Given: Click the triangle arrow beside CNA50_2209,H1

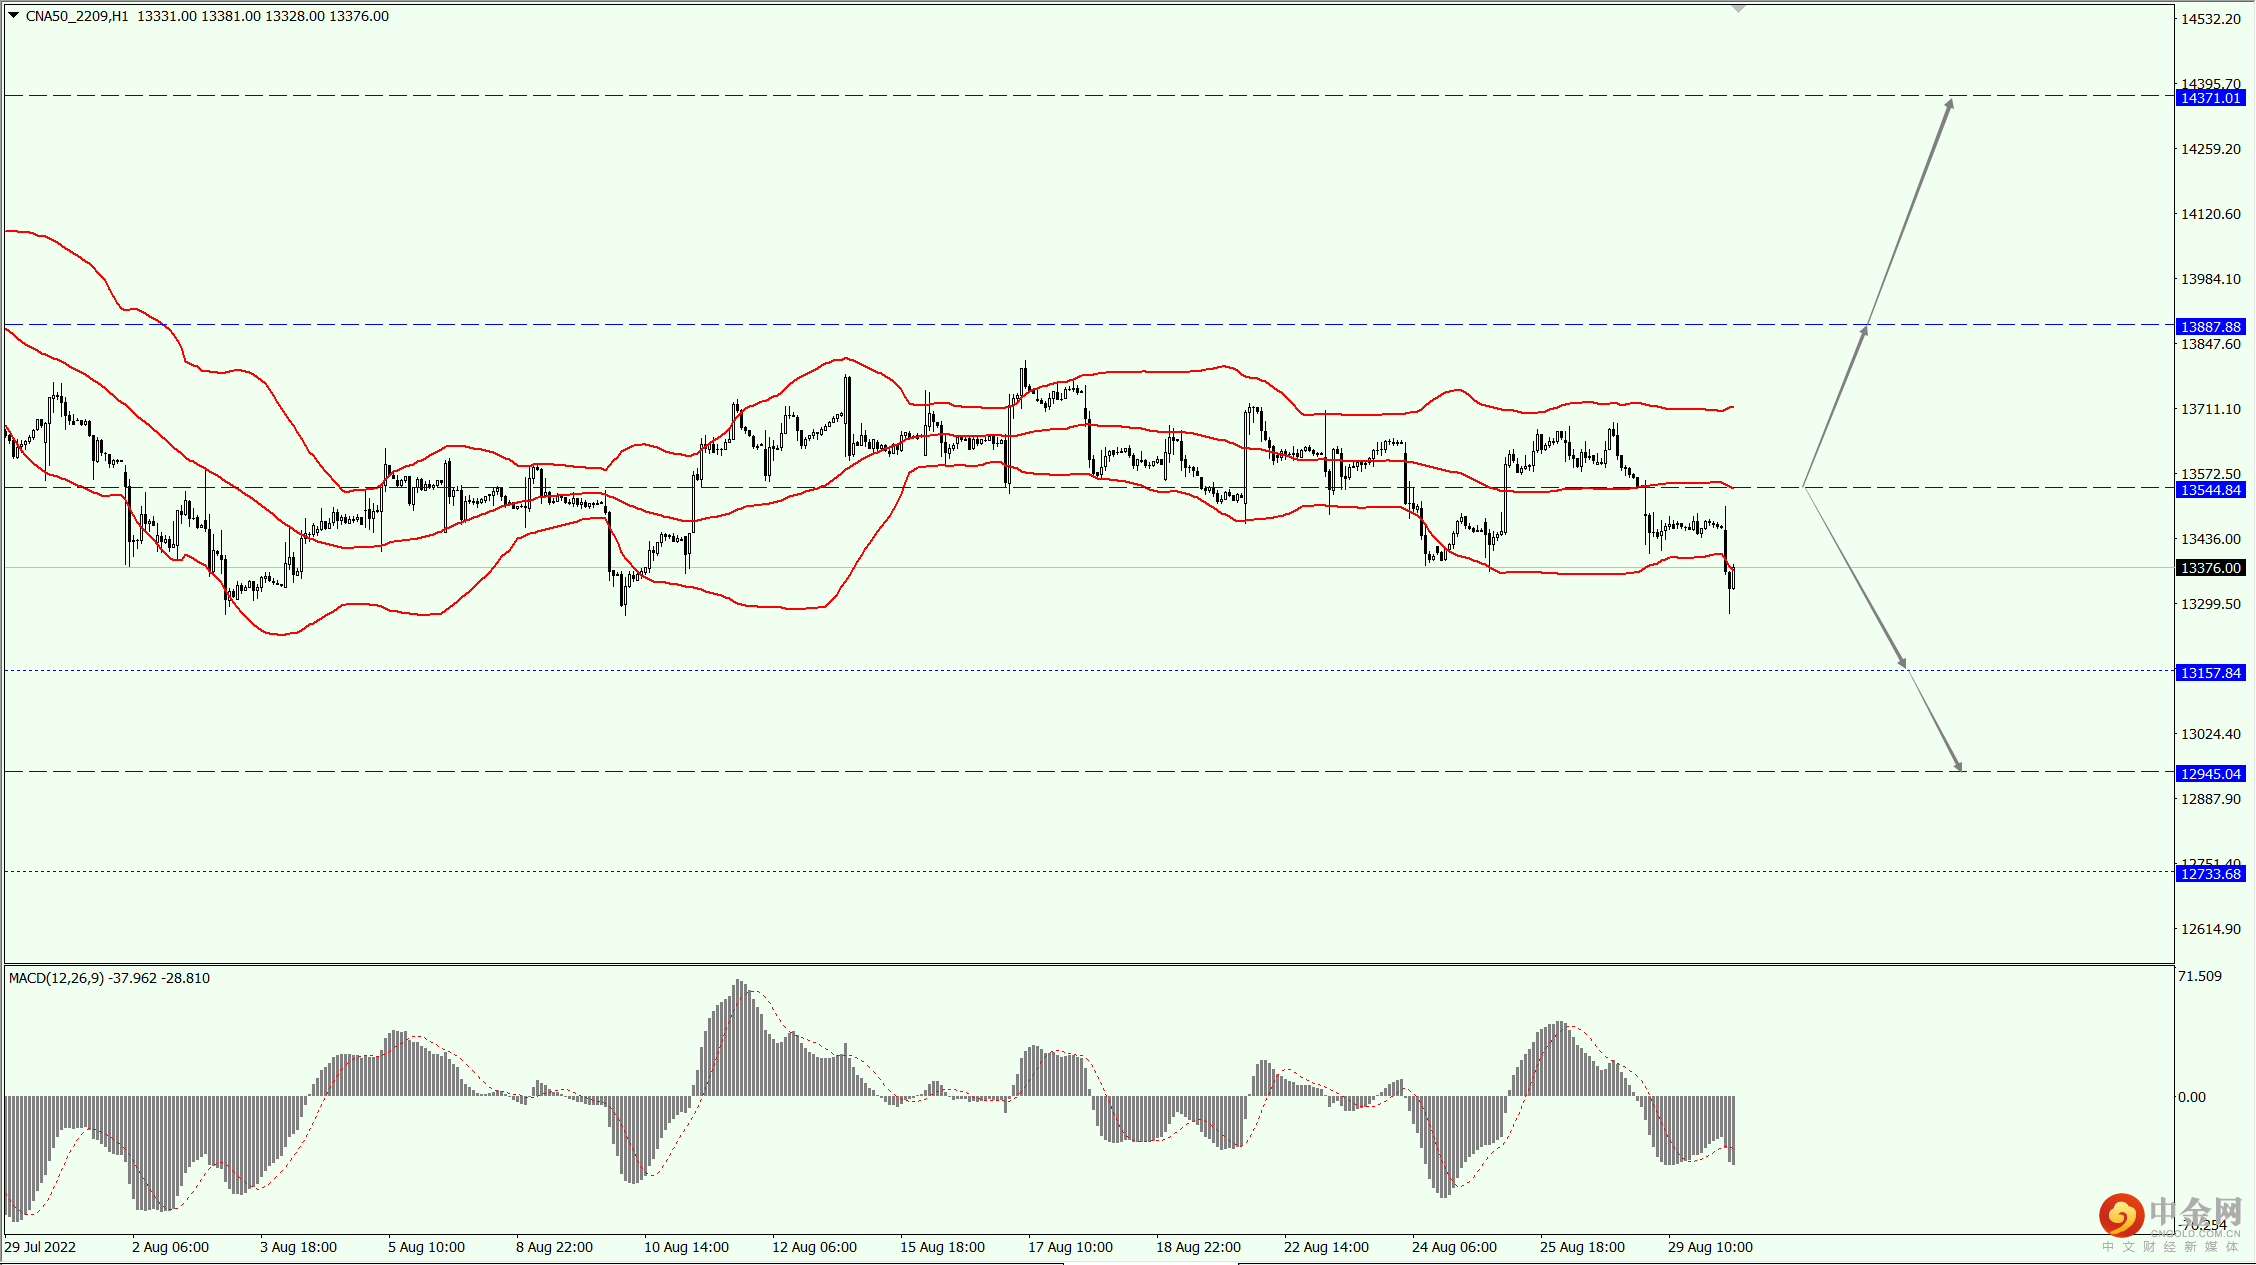Looking at the screenshot, I should click(14, 16).
